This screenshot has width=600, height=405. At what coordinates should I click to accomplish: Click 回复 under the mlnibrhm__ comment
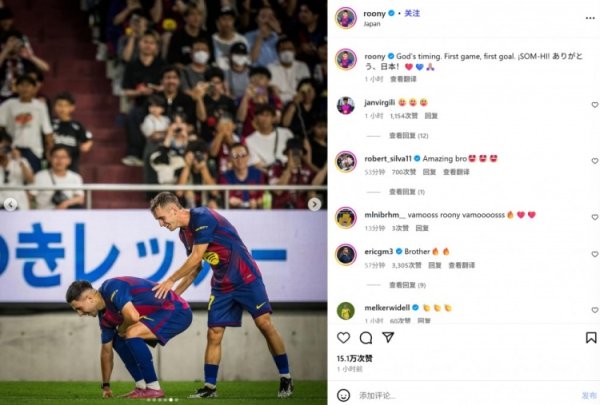[x=422, y=228]
